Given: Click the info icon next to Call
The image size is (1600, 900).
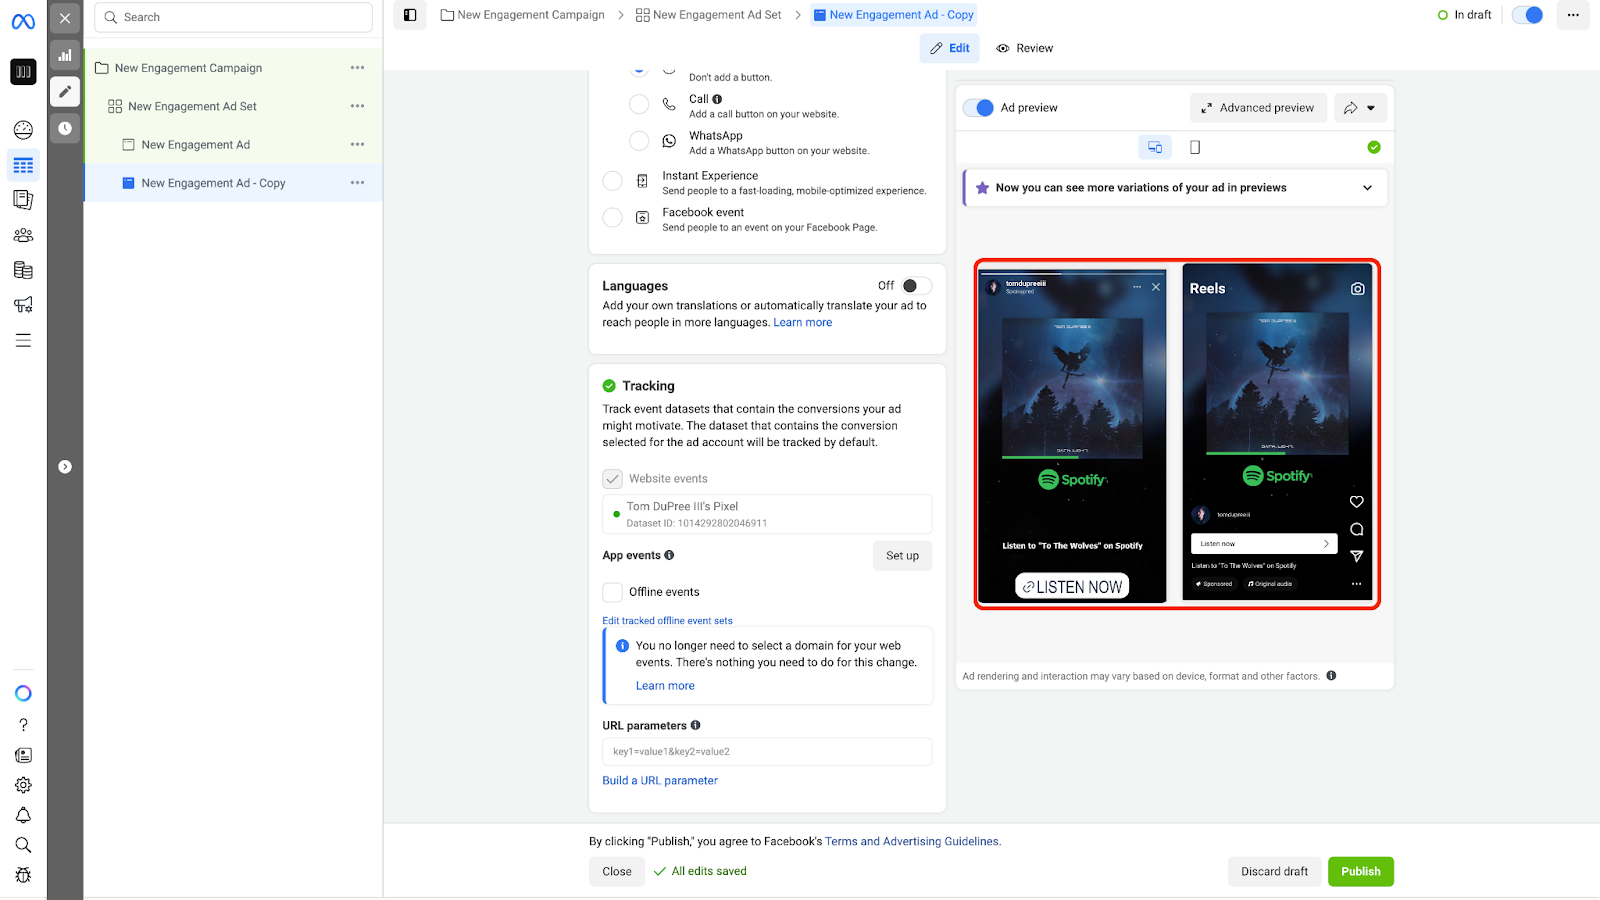Looking at the screenshot, I should point(717,99).
